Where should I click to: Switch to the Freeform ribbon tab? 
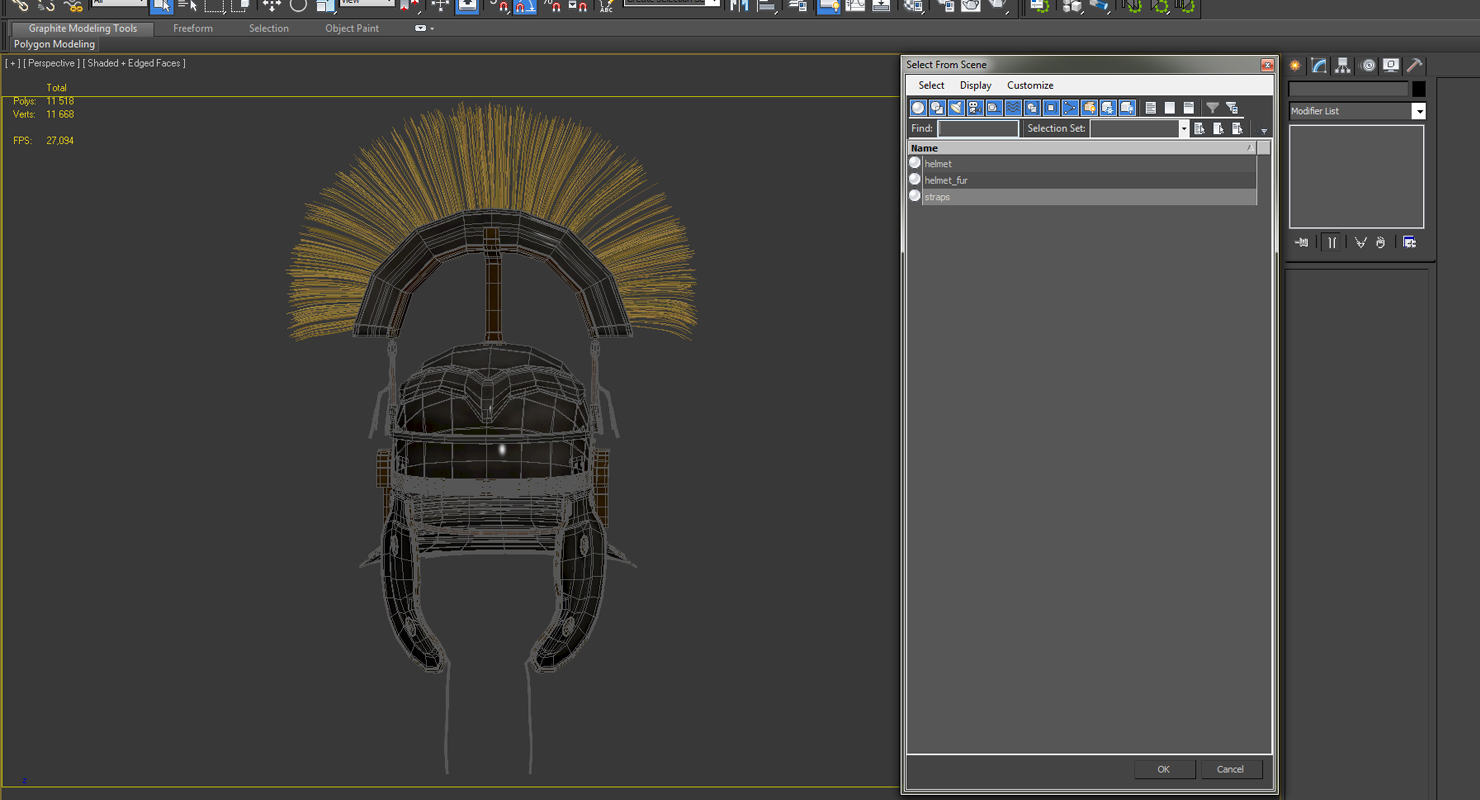click(192, 29)
